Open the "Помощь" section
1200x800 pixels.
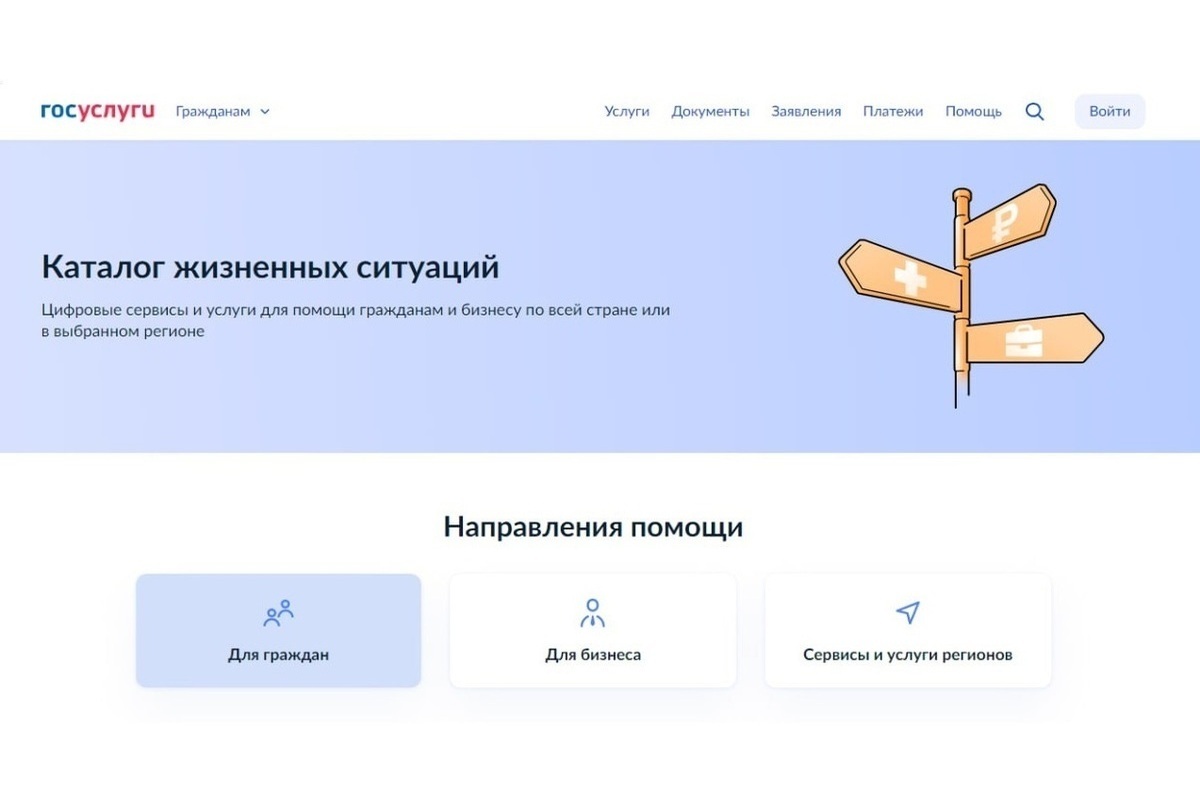point(971,111)
